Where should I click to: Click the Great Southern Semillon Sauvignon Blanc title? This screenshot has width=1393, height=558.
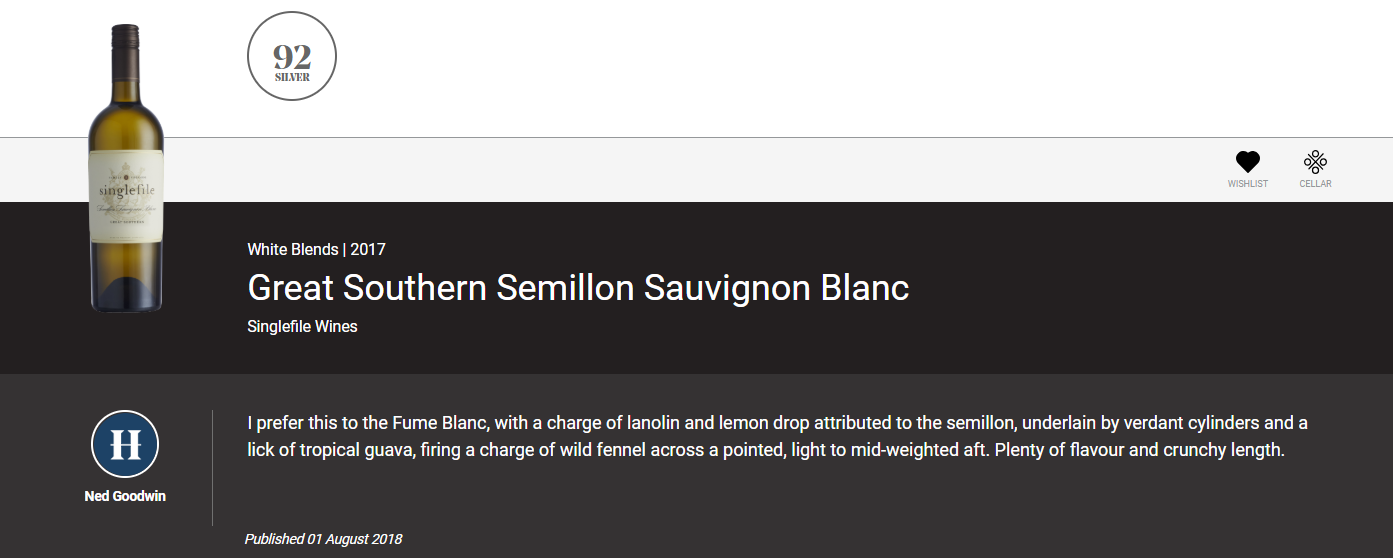(x=578, y=288)
